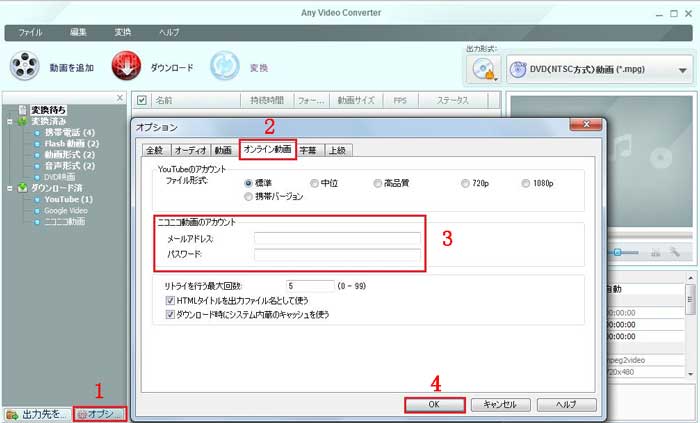
Task: Switch to the 上級 tab
Action: [338, 150]
